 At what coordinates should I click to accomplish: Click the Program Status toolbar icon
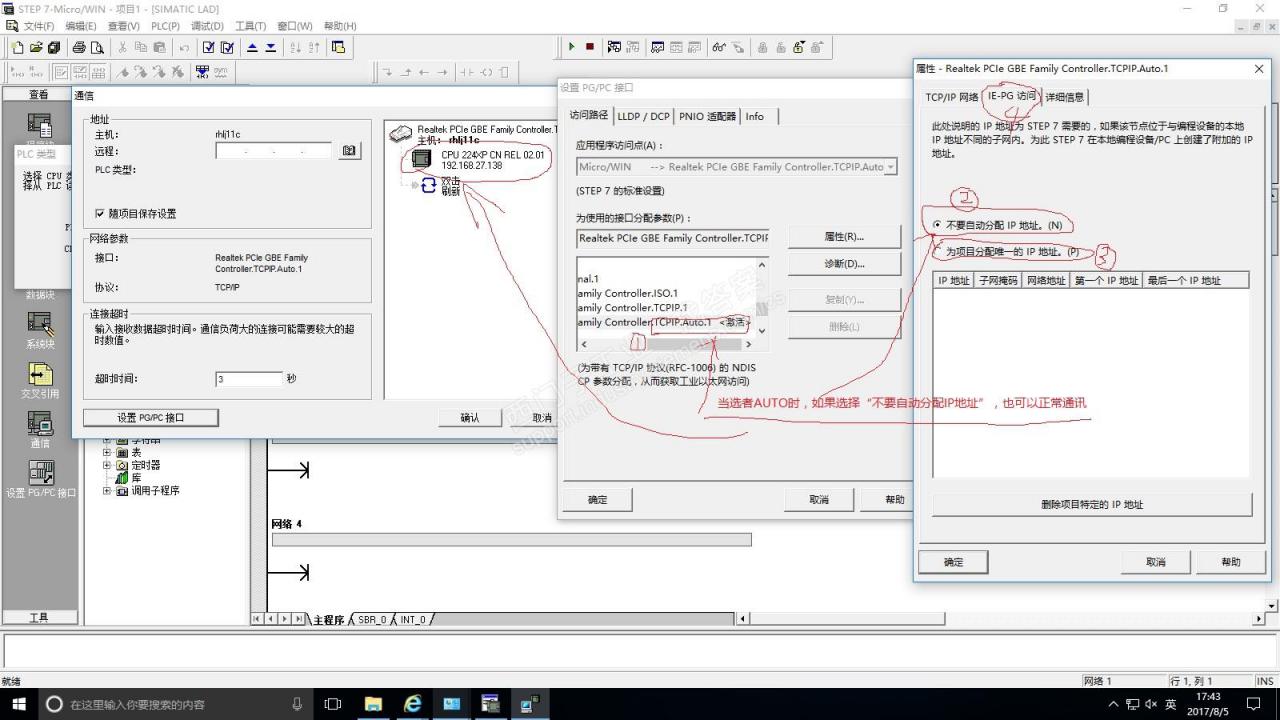614,47
